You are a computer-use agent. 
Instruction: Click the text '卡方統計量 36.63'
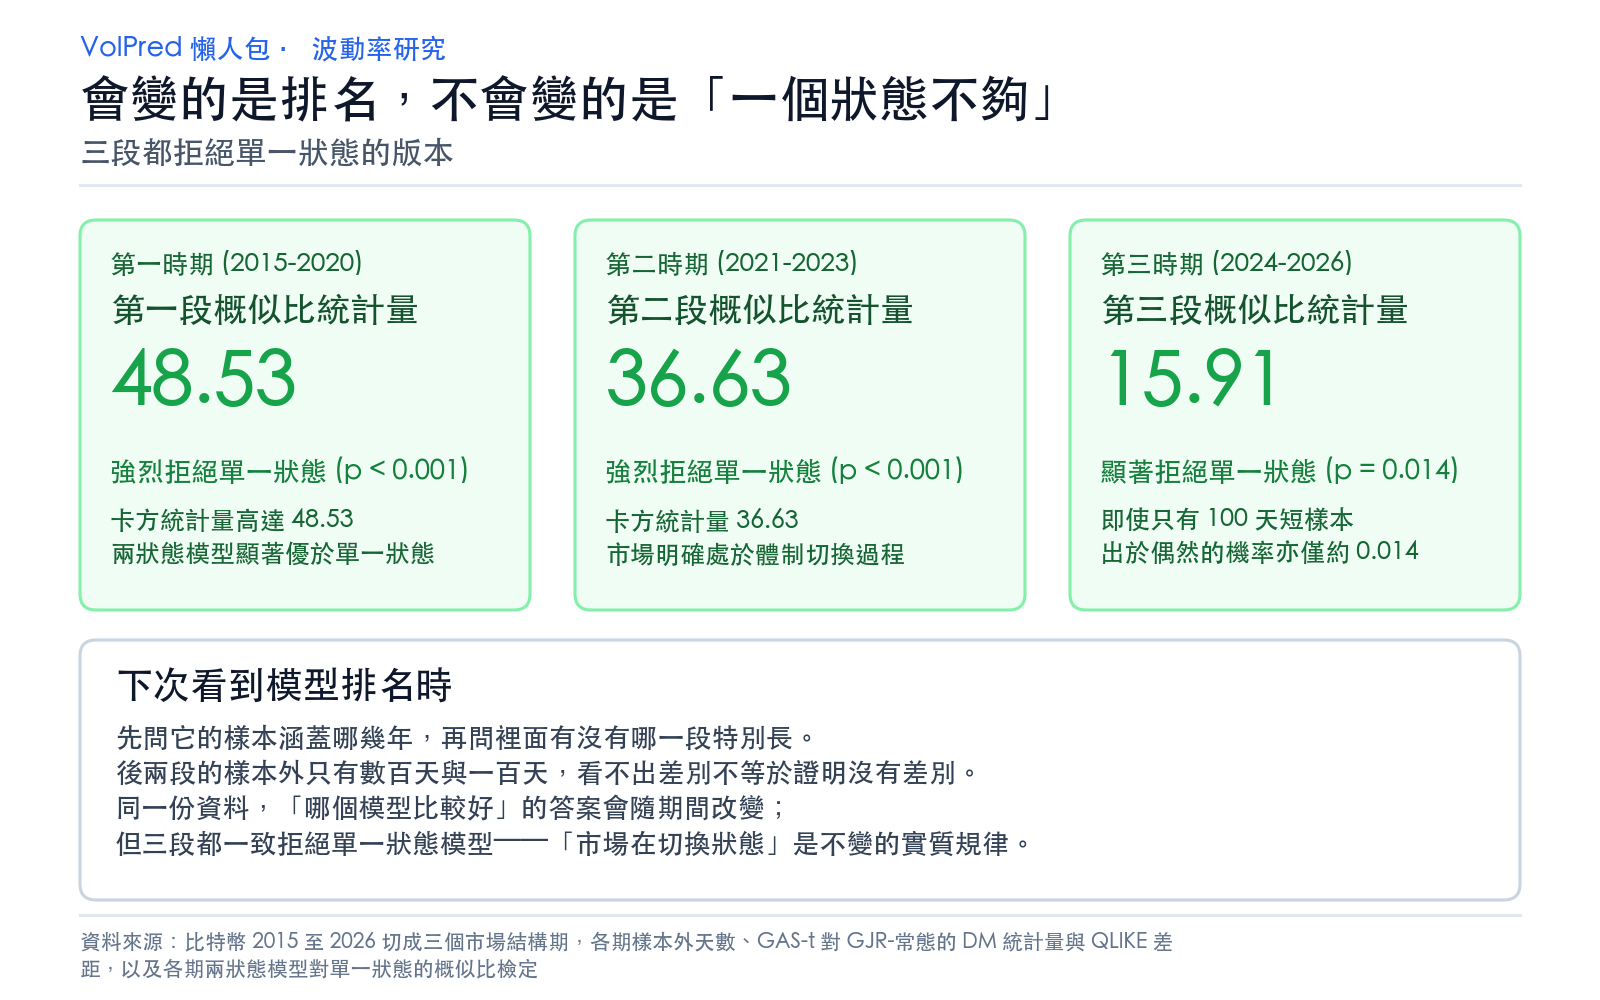click(x=702, y=520)
